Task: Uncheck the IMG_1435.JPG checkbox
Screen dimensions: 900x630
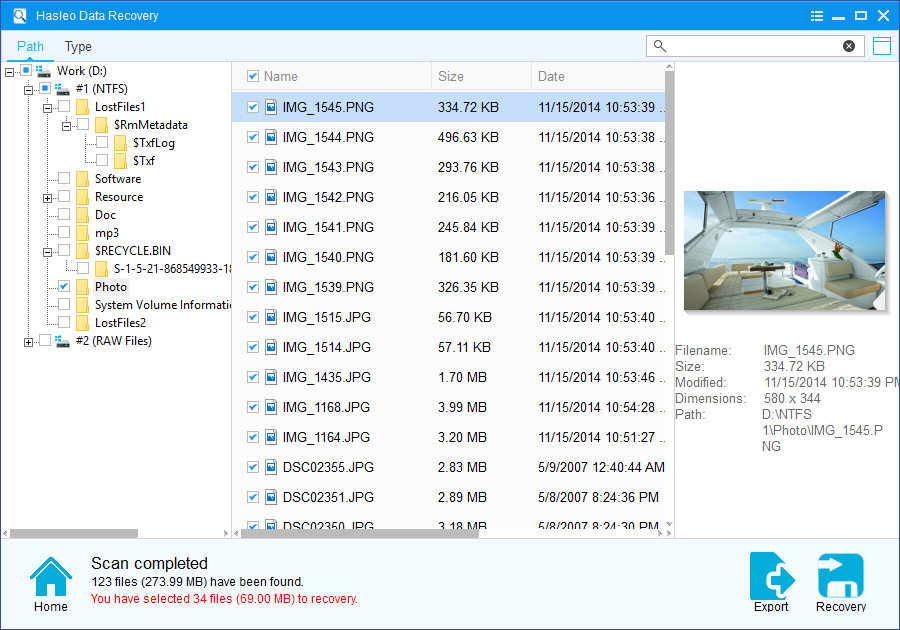Action: [x=253, y=377]
